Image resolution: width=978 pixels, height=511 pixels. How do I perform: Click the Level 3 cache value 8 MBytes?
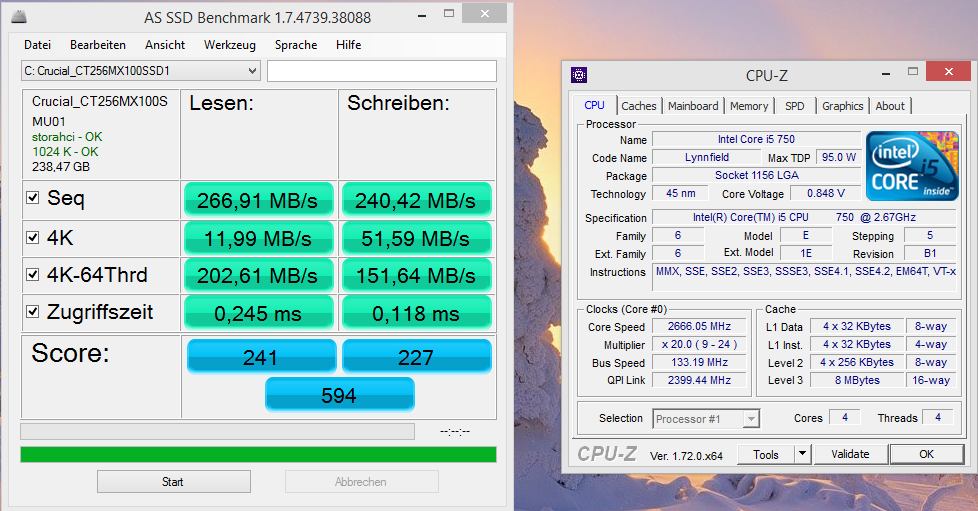[x=857, y=380]
